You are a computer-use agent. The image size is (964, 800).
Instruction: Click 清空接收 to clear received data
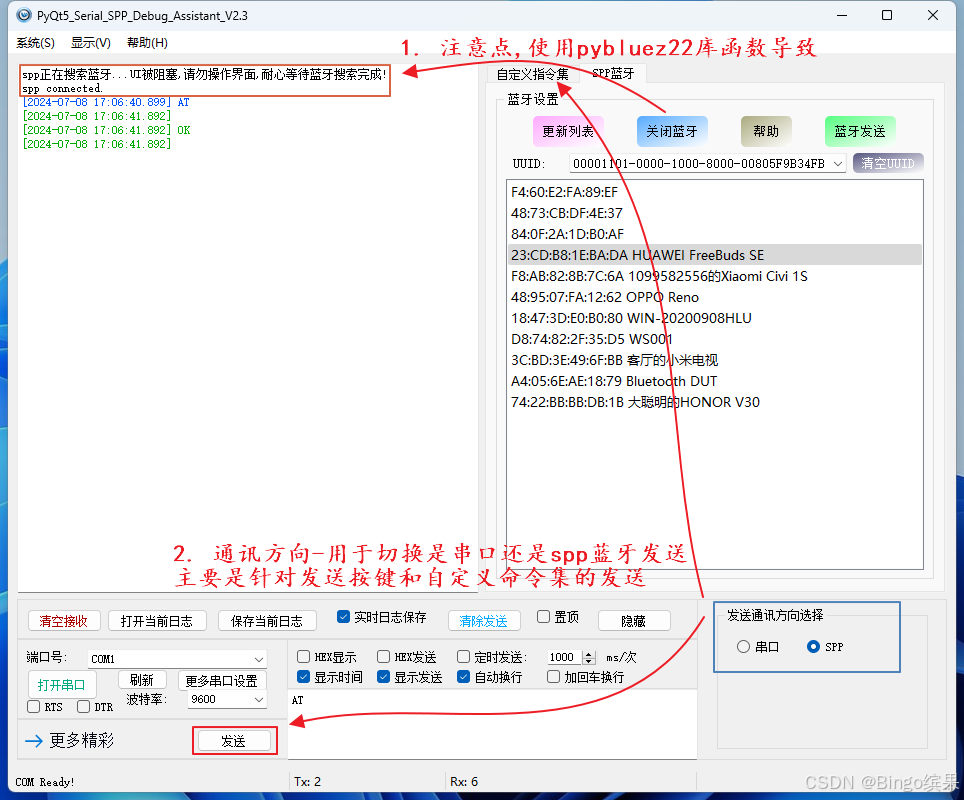pos(64,620)
